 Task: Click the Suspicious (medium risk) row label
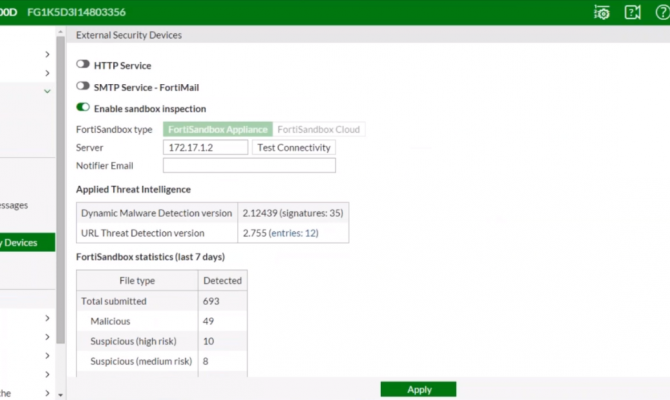point(141,362)
